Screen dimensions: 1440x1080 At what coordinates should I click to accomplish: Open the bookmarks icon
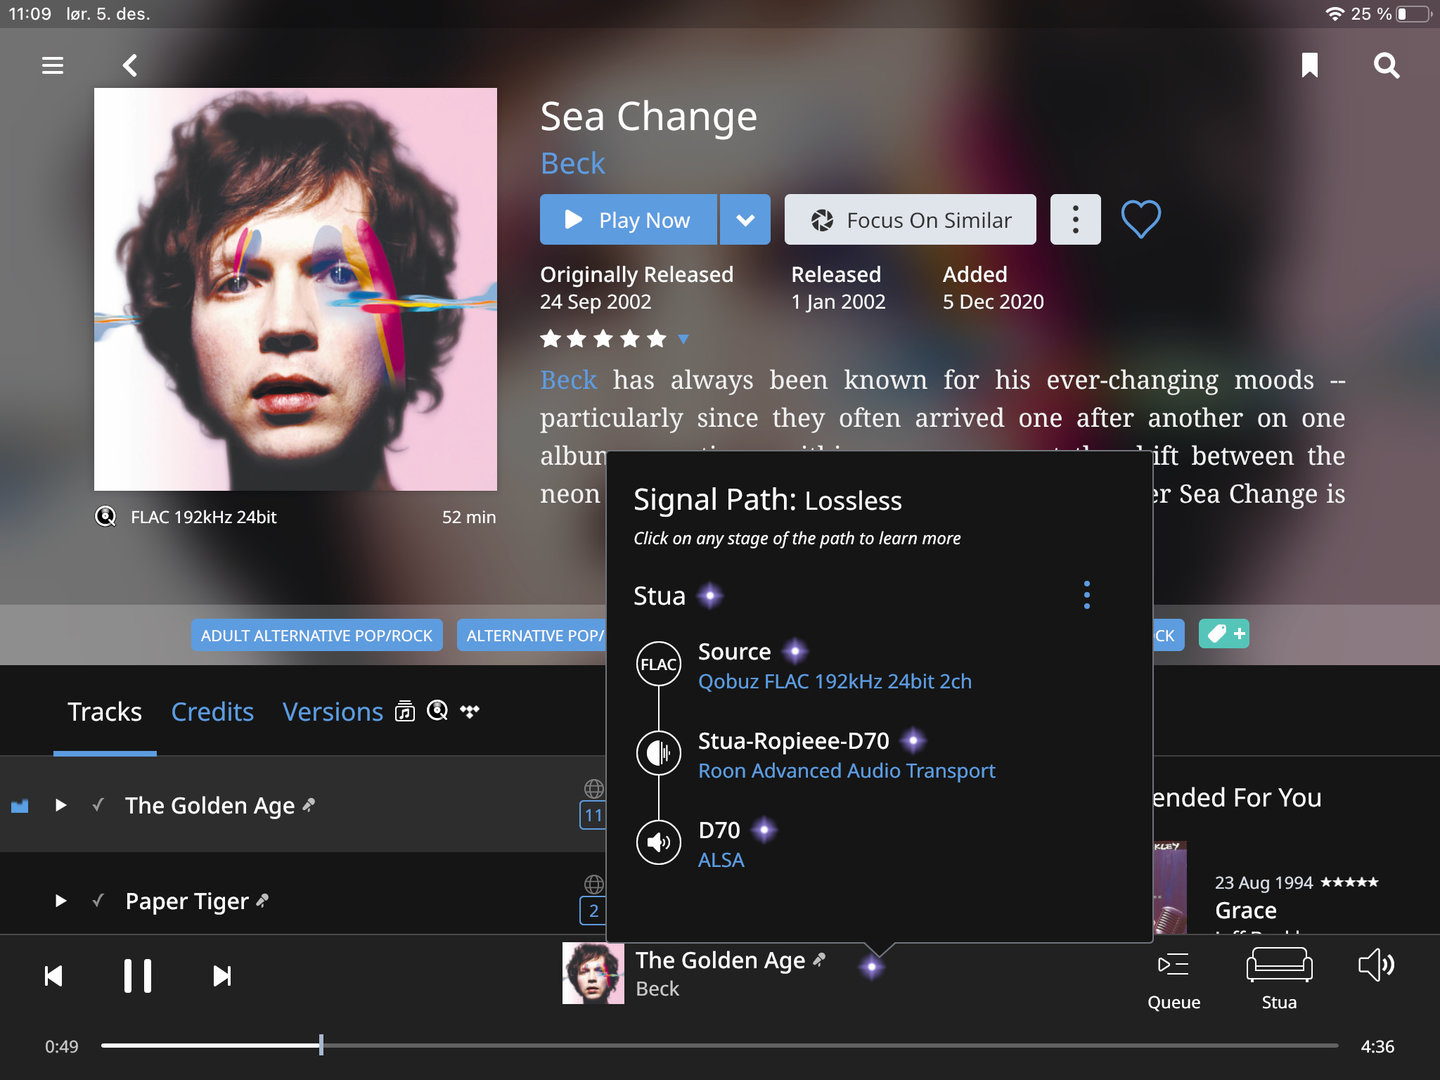[1309, 66]
